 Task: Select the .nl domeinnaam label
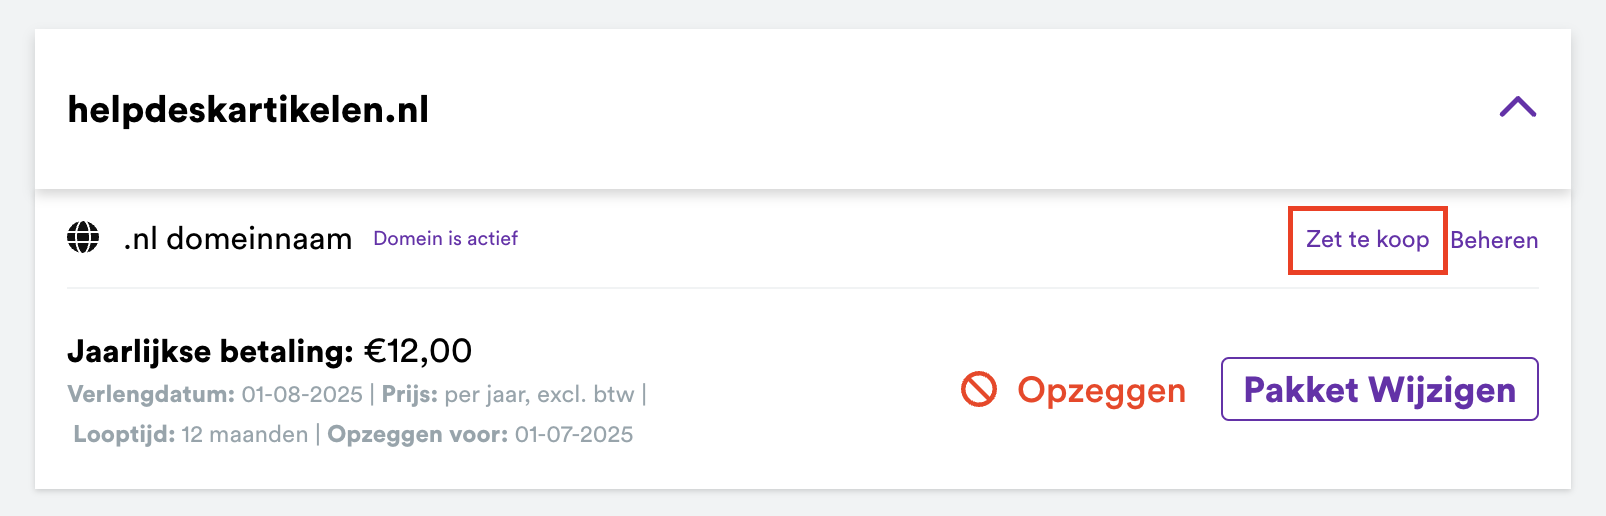coord(238,239)
